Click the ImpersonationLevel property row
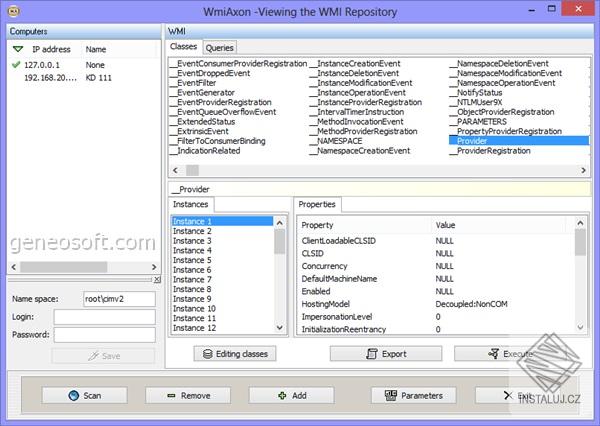Image resolution: width=600 pixels, height=426 pixels. click(436, 317)
